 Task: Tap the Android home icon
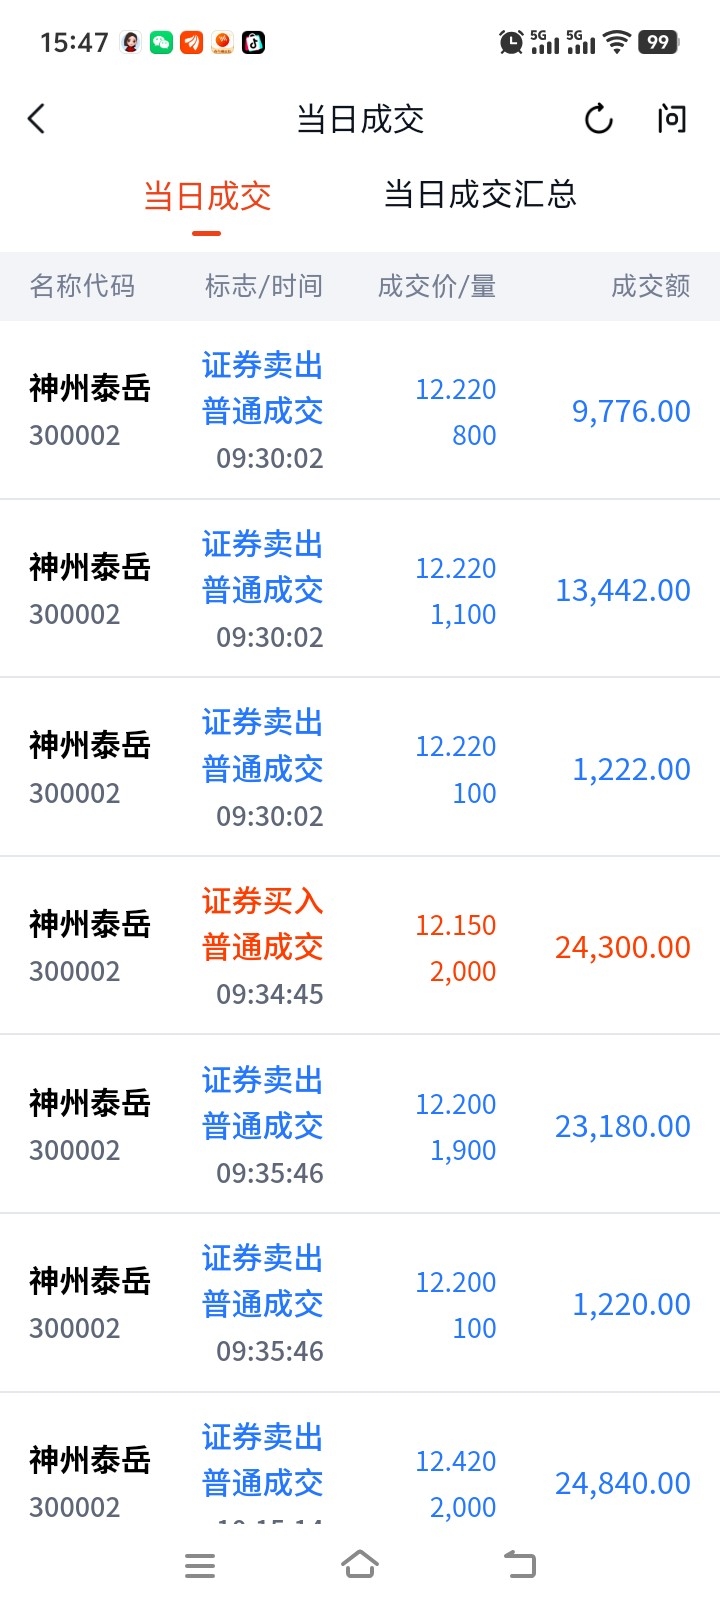point(360,1564)
